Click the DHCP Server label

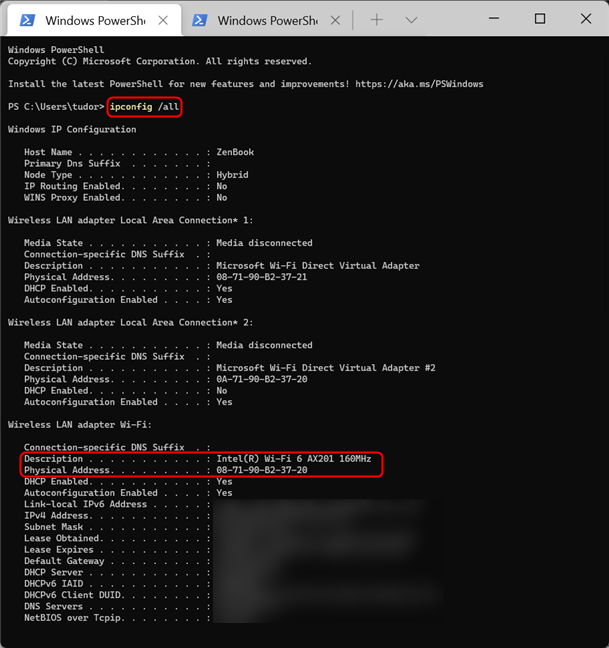[x=53, y=572]
